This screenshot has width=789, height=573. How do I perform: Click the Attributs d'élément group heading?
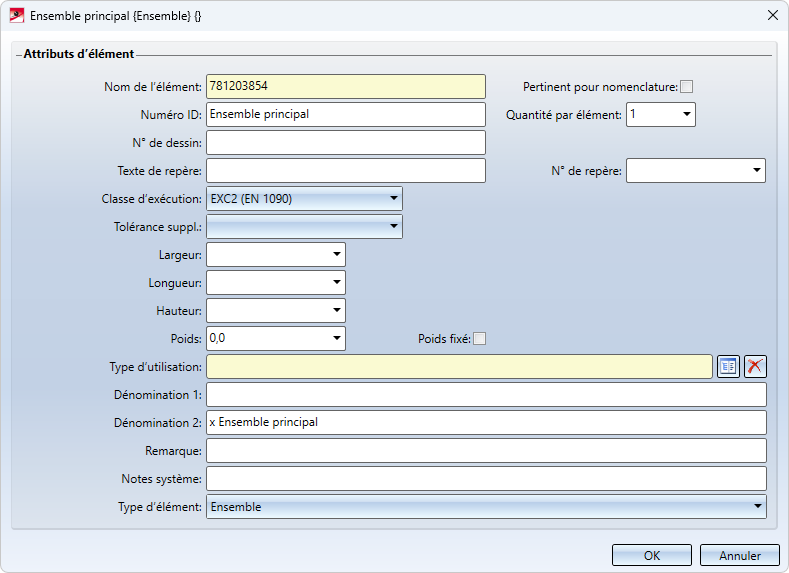(78, 54)
